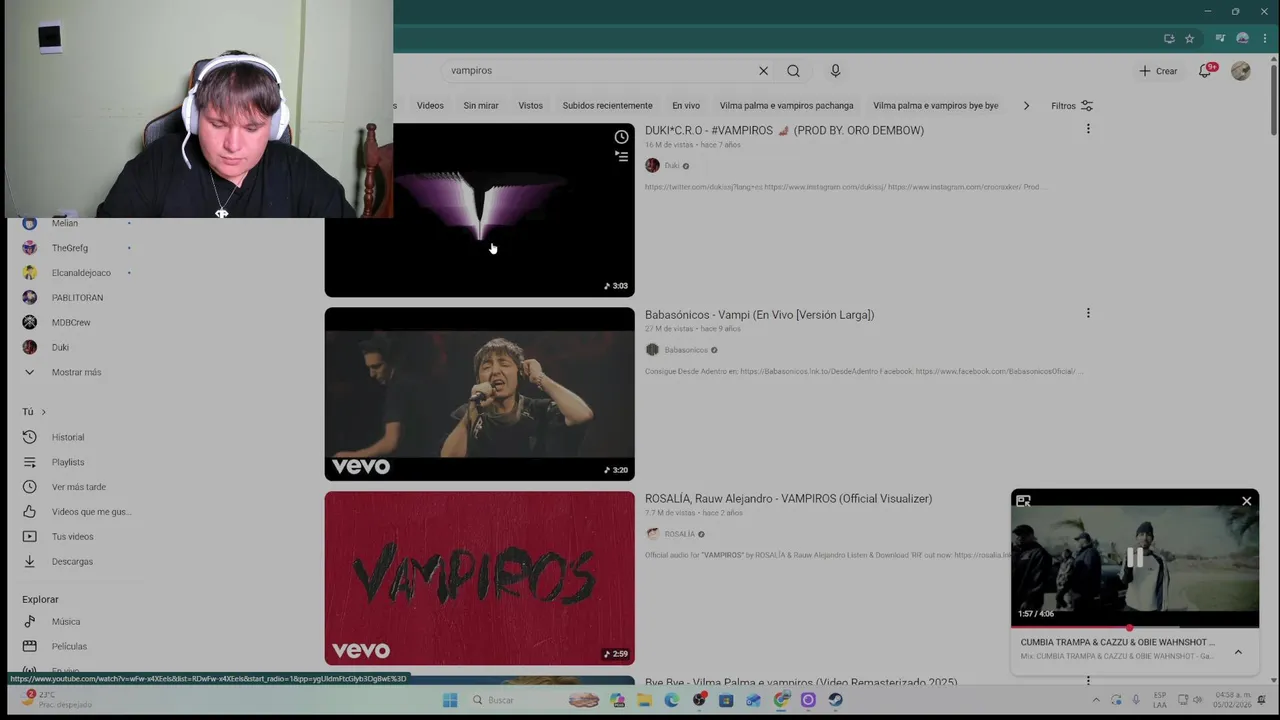Screen dimensions: 1280x720
Task: Start voice search with the microphone icon
Action: (x=835, y=71)
